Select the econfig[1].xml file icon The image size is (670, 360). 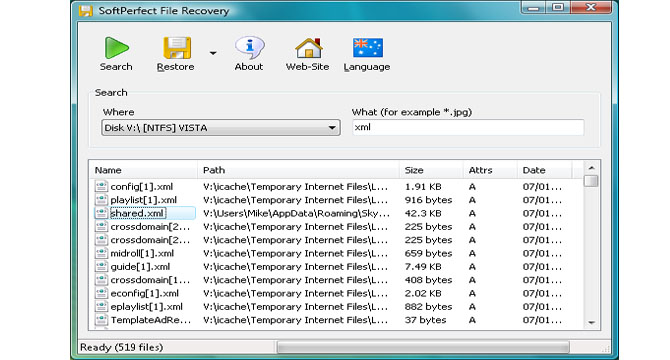[101, 293]
